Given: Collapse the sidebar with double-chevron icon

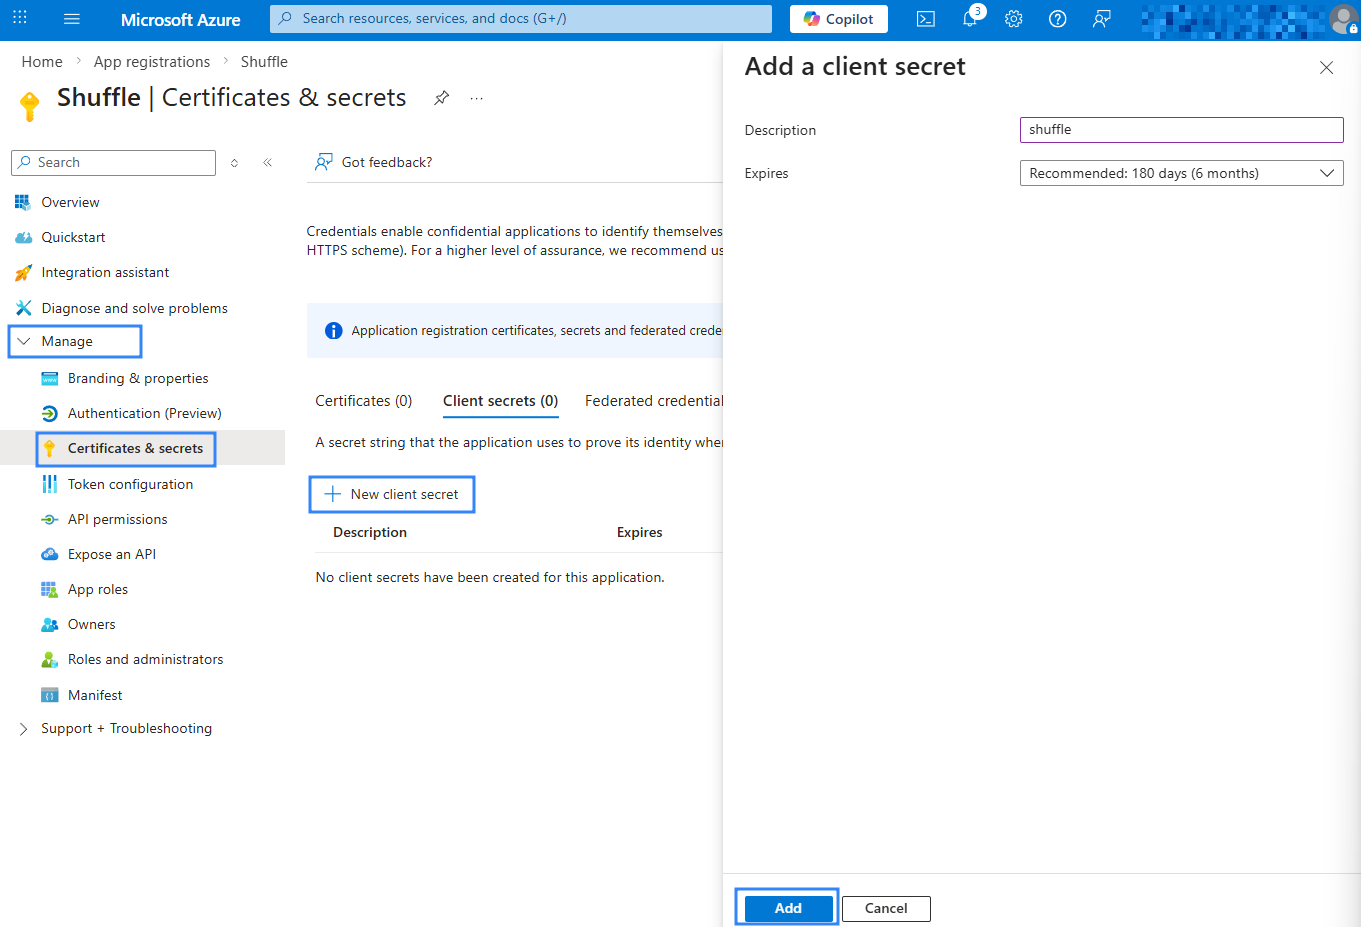Looking at the screenshot, I should (x=268, y=163).
